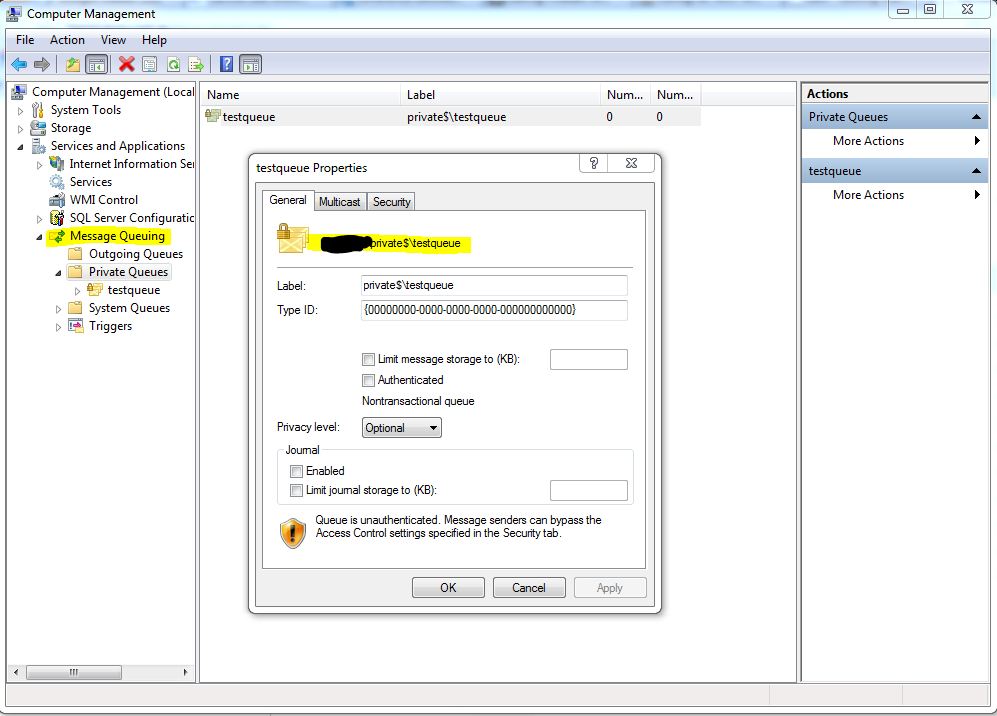The height and width of the screenshot is (716, 997).
Task: Open More Actions under Private Queues
Action: [896, 141]
